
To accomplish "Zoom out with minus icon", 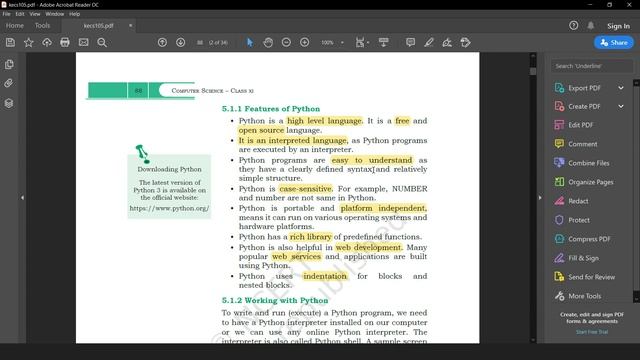I will click(287, 42).
